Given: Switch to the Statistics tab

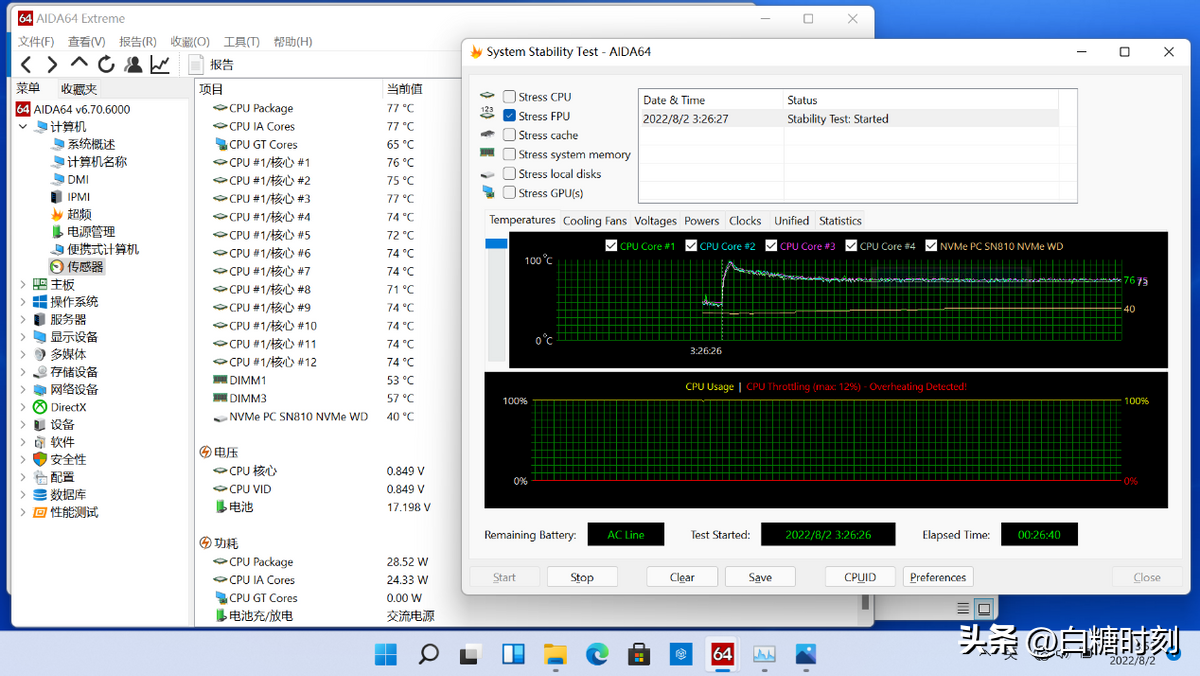Looking at the screenshot, I should coord(840,221).
